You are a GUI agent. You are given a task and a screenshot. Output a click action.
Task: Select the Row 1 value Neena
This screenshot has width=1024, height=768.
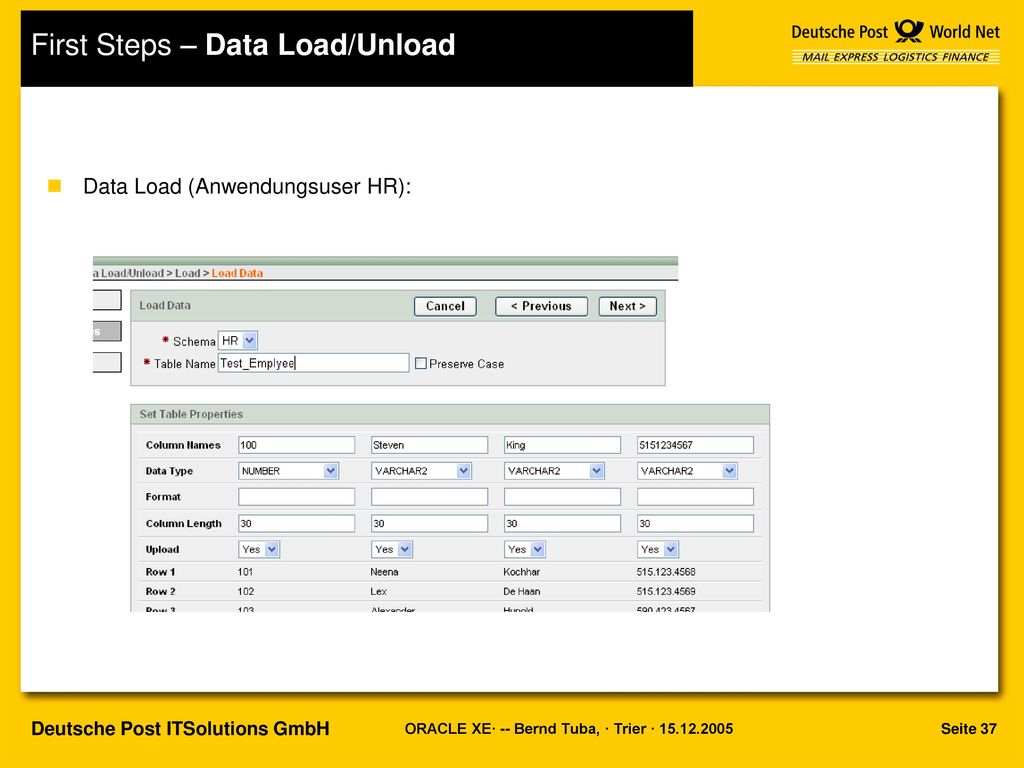coord(384,571)
